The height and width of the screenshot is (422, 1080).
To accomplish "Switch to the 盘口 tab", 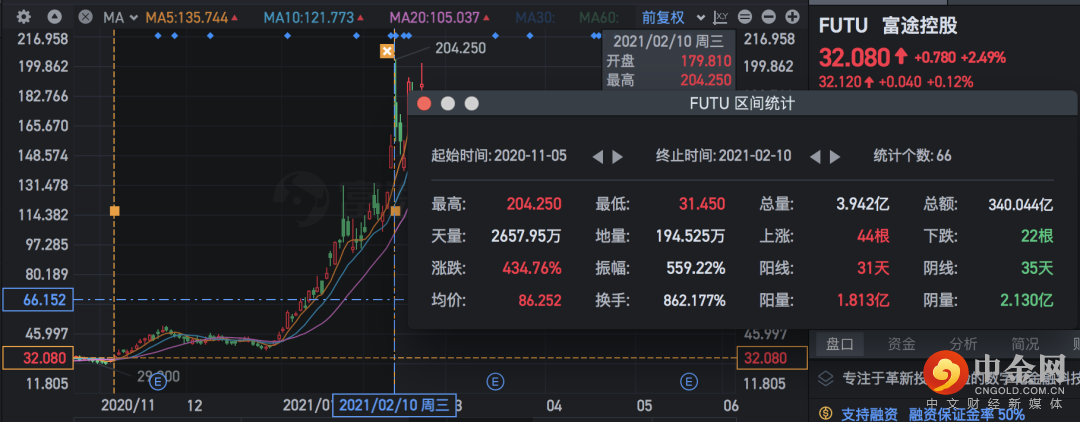I will 840,344.
